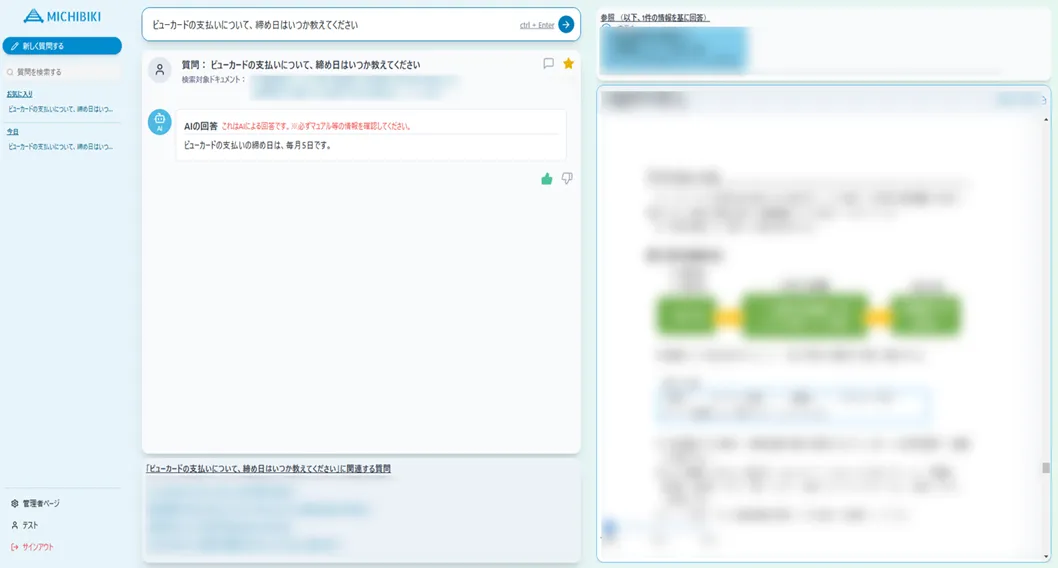Click the 参照 reference heading link
The height and width of the screenshot is (568, 1058).
(x=654, y=18)
